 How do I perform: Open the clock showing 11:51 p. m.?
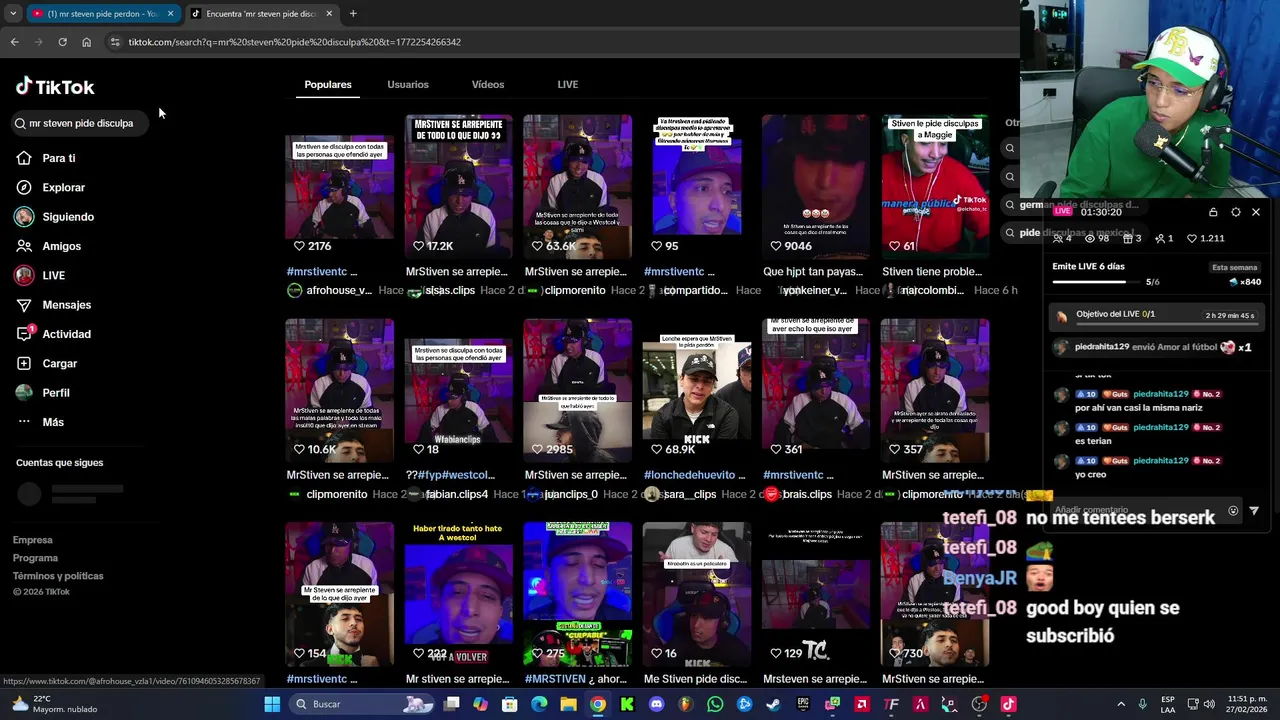pos(1248,704)
